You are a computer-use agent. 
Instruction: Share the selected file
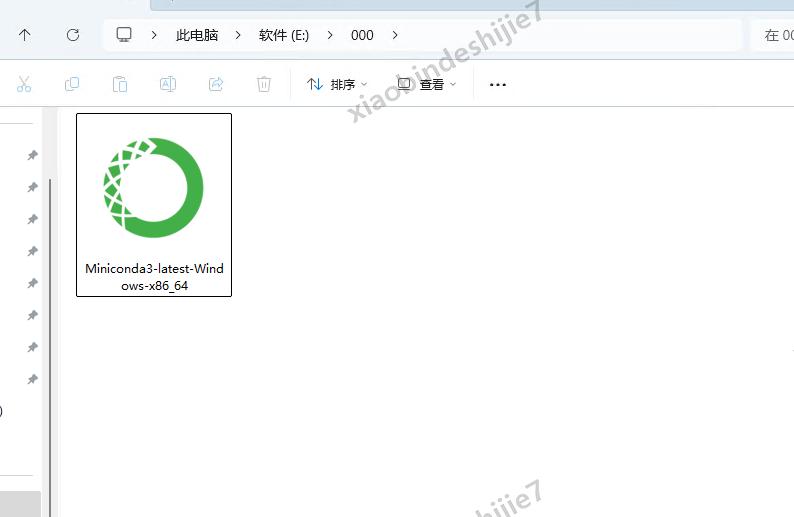click(x=216, y=84)
